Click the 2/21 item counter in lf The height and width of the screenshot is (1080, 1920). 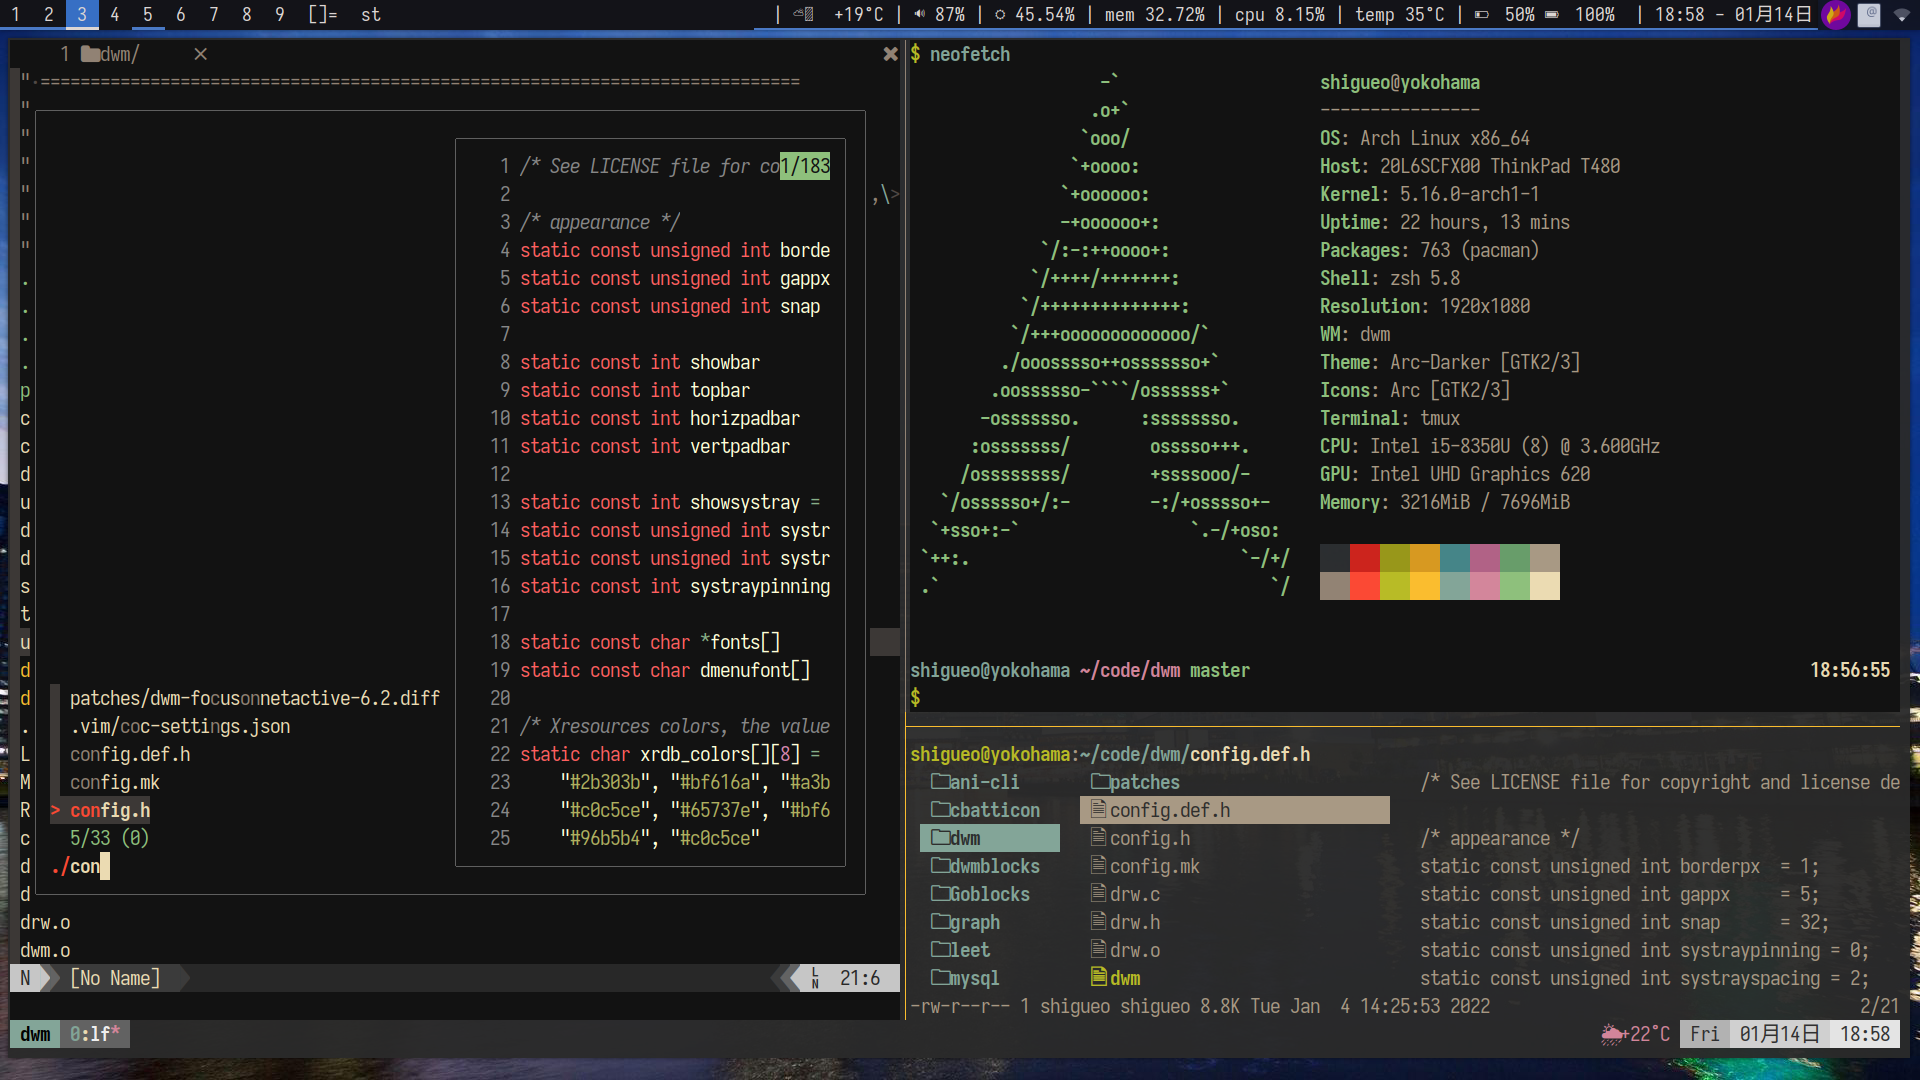[x=1879, y=1006]
